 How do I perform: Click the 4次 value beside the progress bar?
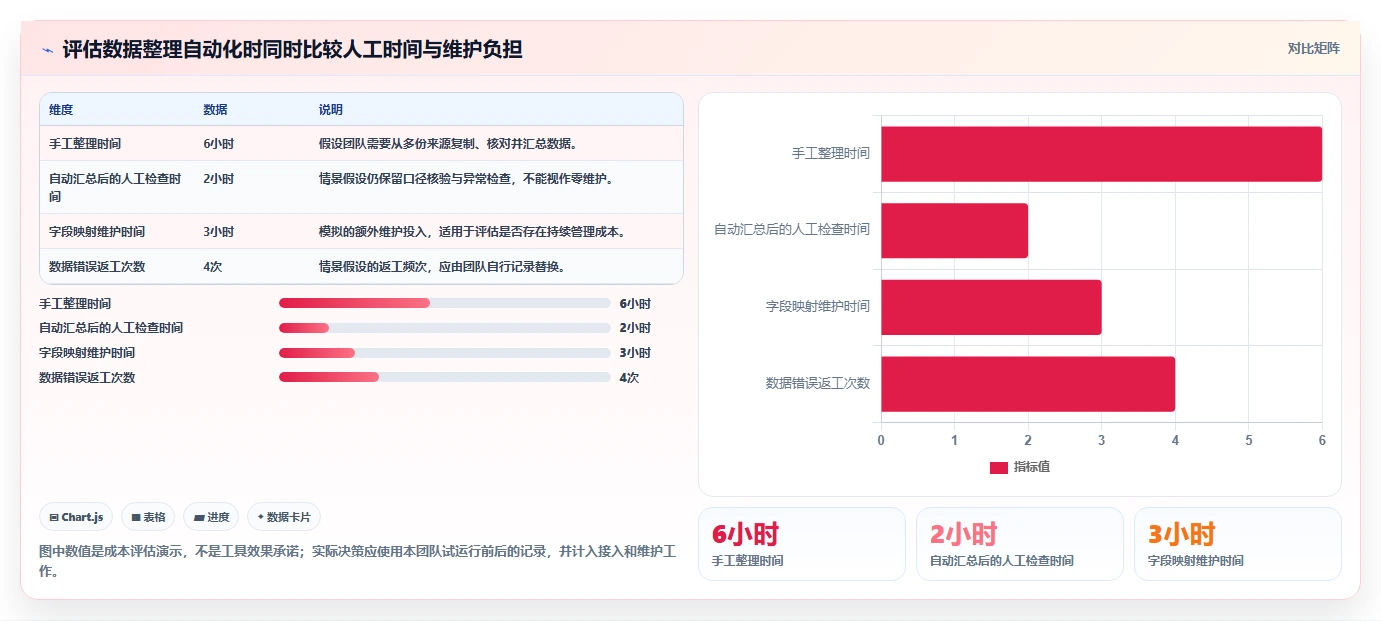pyautogui.click(x=629, y=378)
